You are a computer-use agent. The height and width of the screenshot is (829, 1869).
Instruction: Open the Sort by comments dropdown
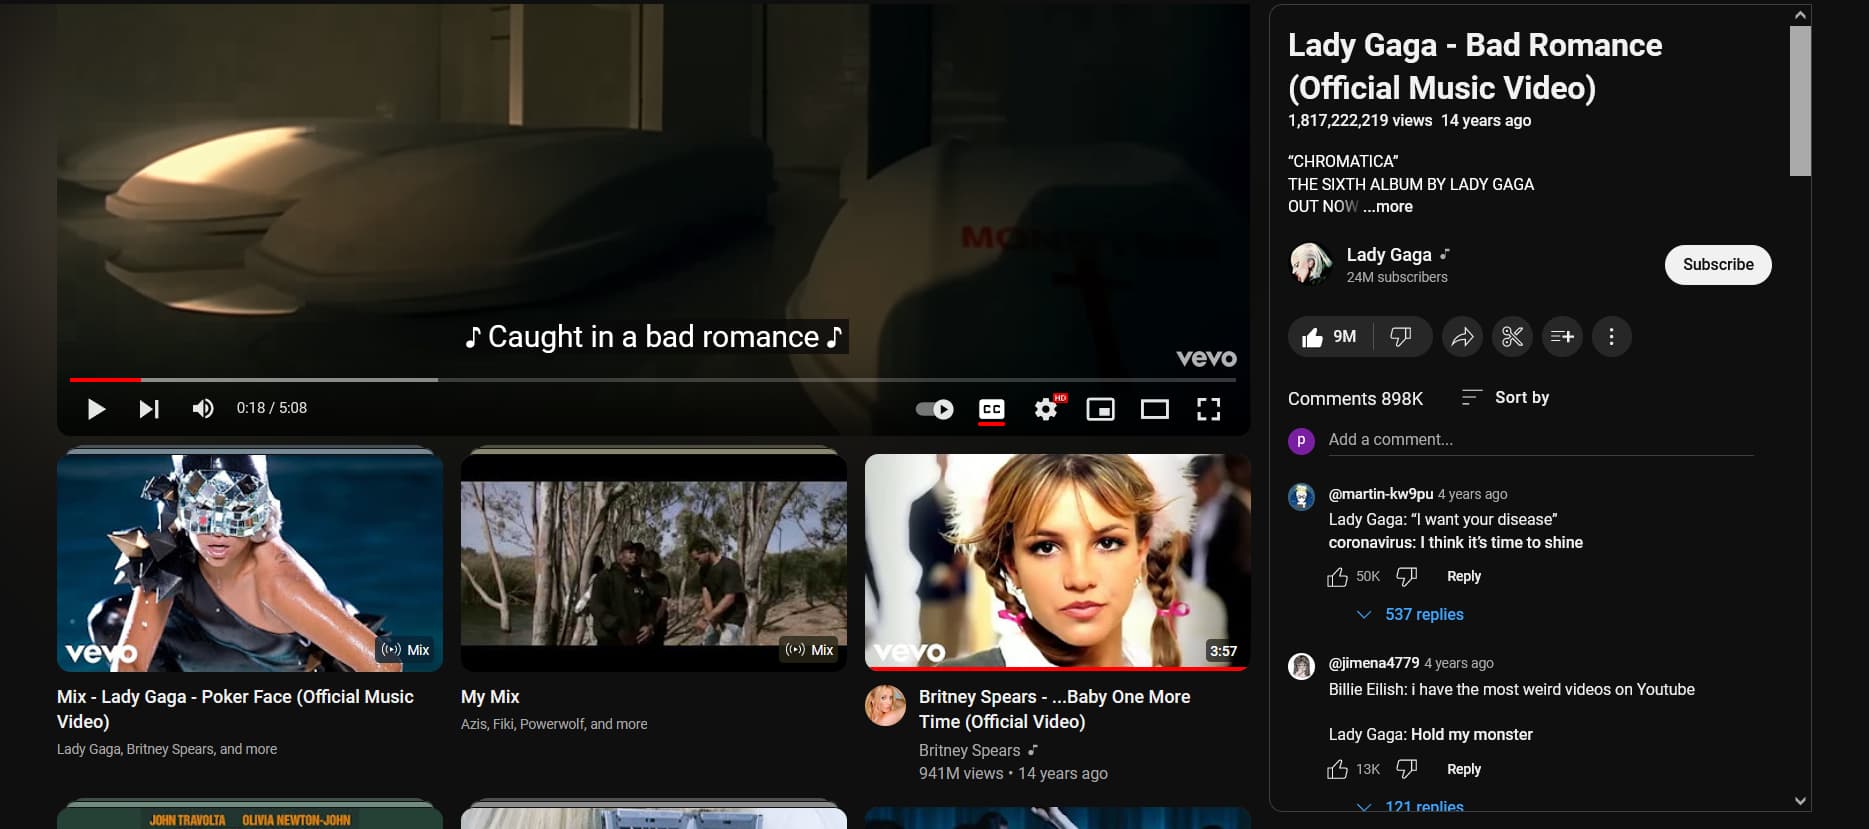(1505, 398)
